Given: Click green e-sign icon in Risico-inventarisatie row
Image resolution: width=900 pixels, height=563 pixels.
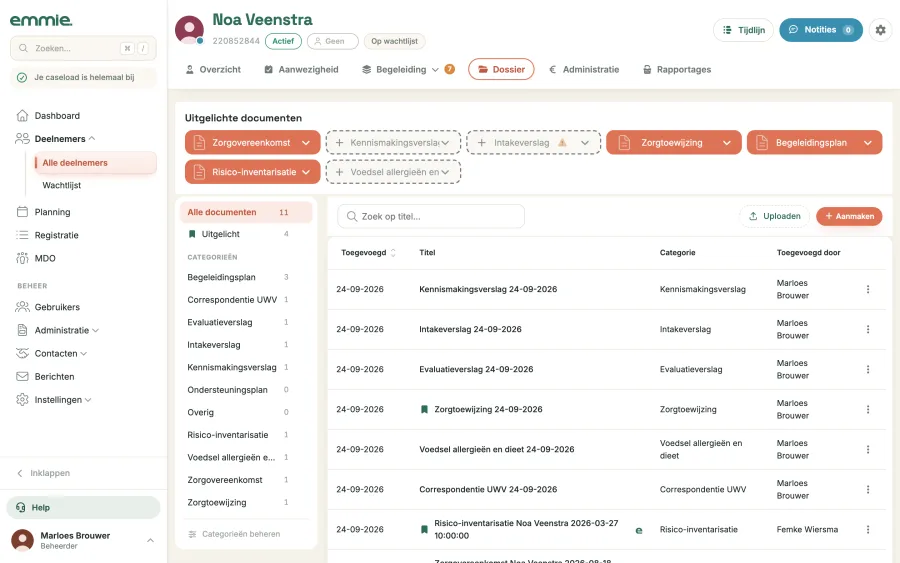Looking at the screenshot, I should tap(639, 530).
